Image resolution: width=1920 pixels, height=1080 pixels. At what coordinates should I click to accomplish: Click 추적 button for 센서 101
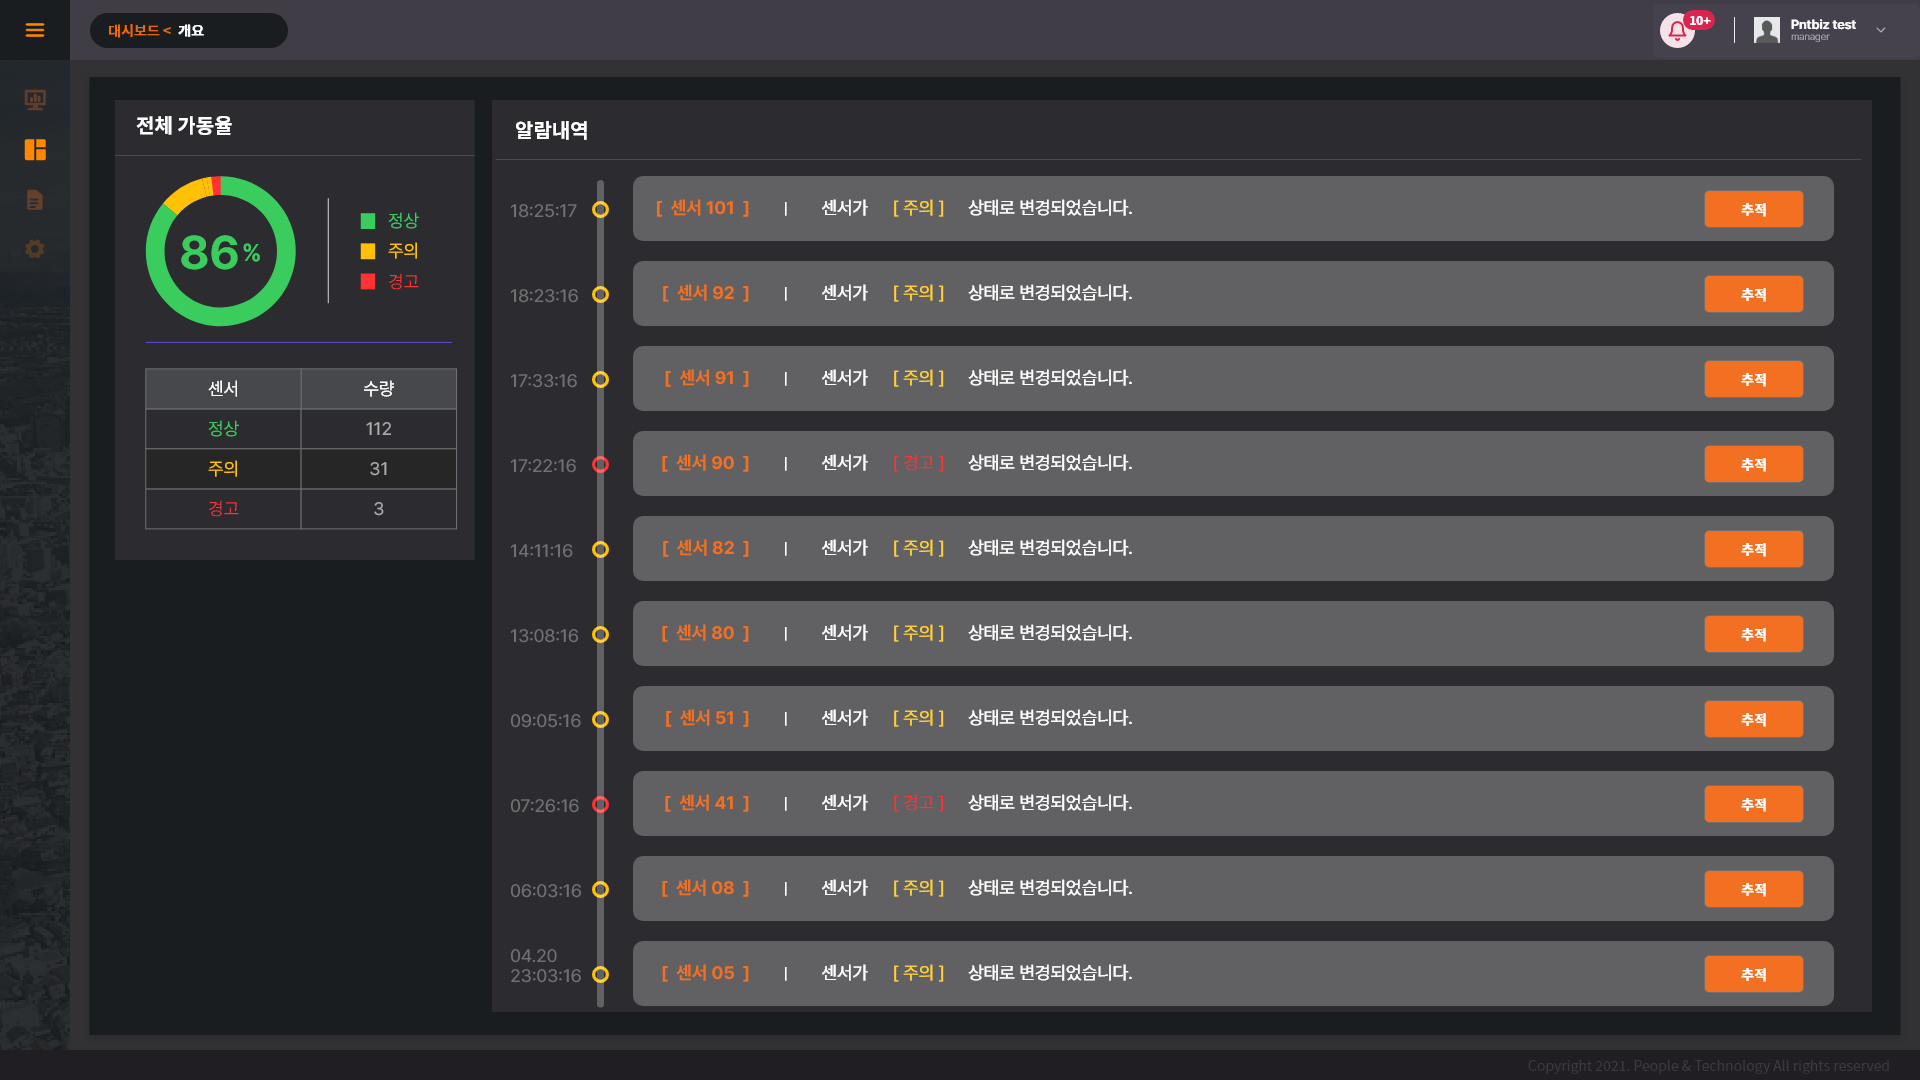pos(1753,209)
